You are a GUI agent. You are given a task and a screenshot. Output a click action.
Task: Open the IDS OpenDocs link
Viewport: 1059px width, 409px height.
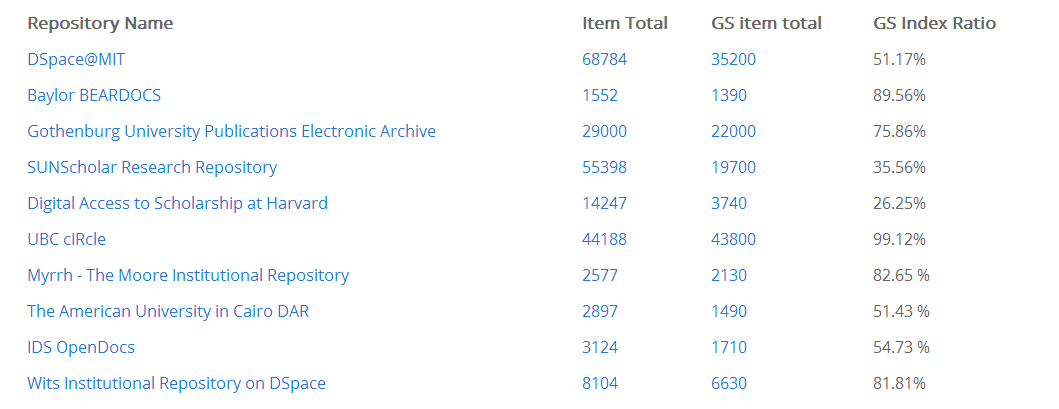(81, 347)
